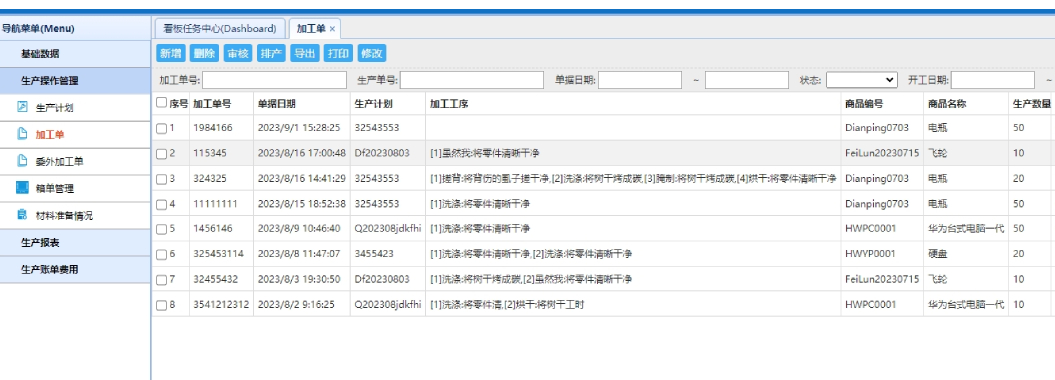Screen dimensions: 1055x380
Task: Click the 打印 toolbar button
Action: pyautogui.click(x=338, y=54)
